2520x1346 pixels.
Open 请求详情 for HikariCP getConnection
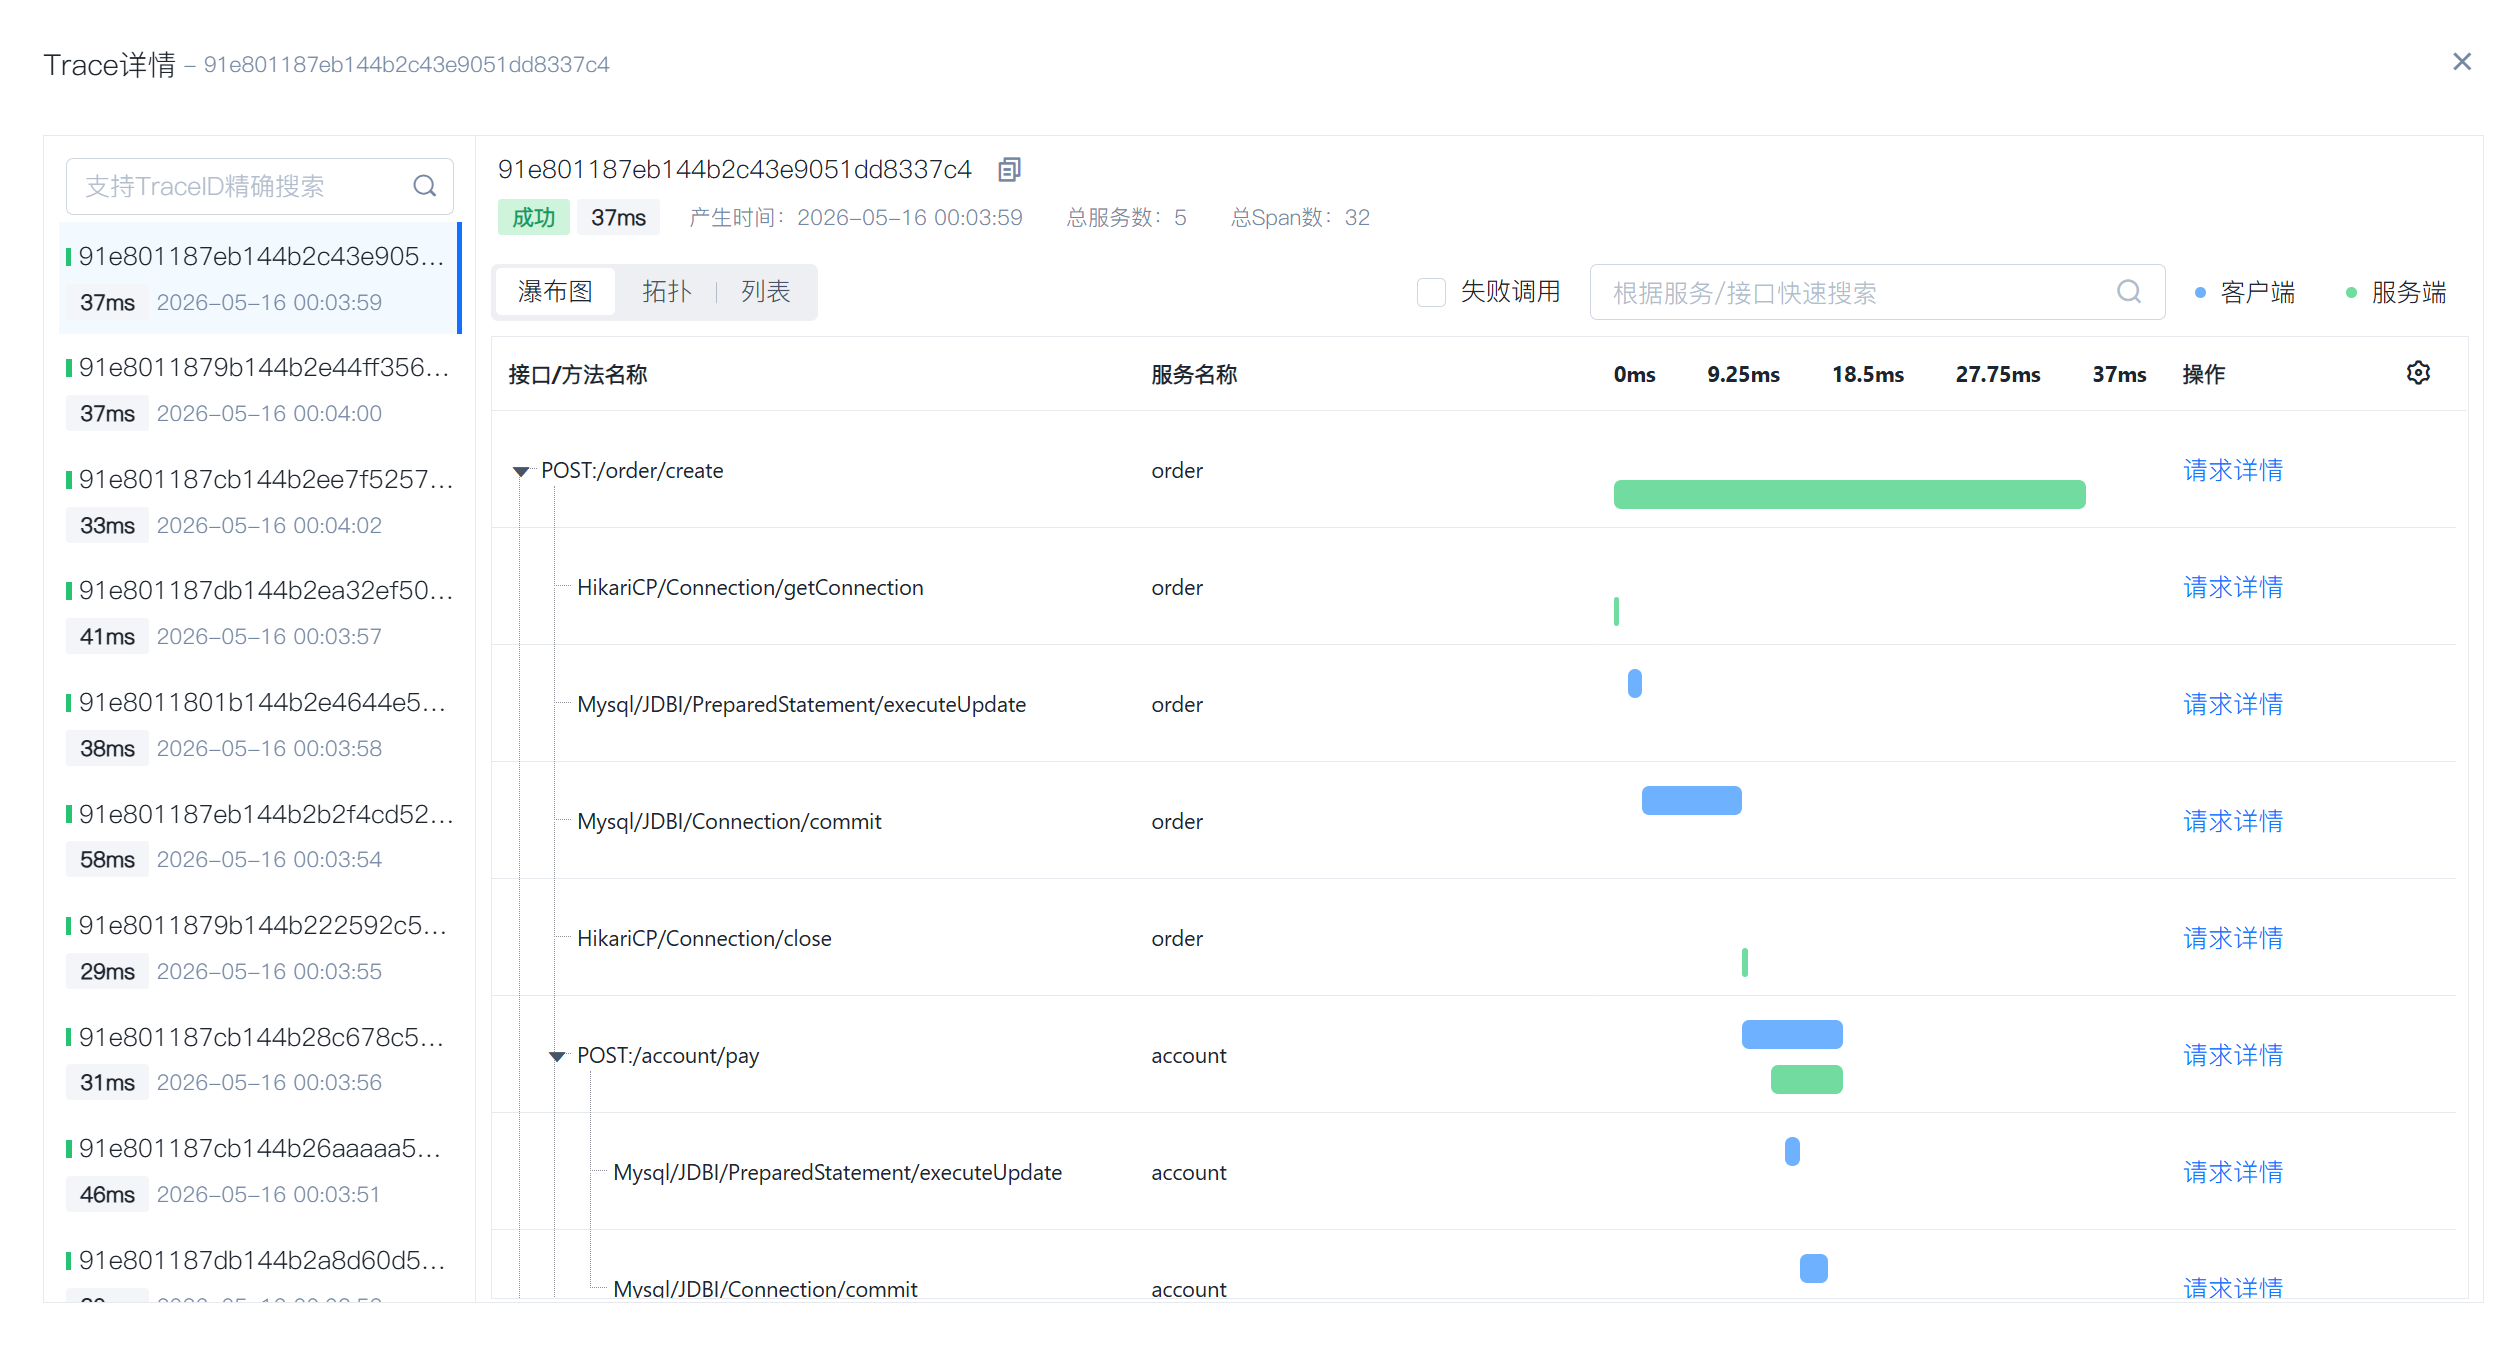pyautogui.click(x=2233, y=587)
